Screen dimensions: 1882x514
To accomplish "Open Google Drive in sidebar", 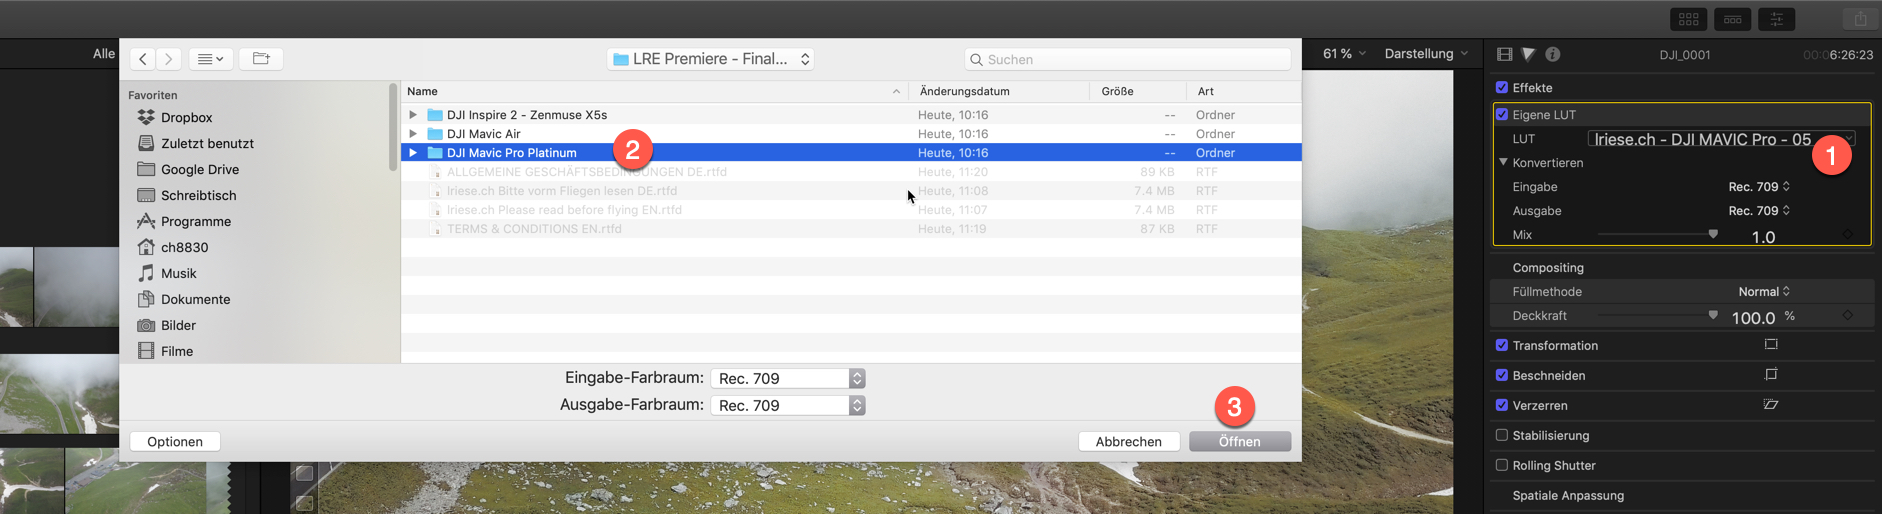I will pyautogui.click(x=187, y=169).
